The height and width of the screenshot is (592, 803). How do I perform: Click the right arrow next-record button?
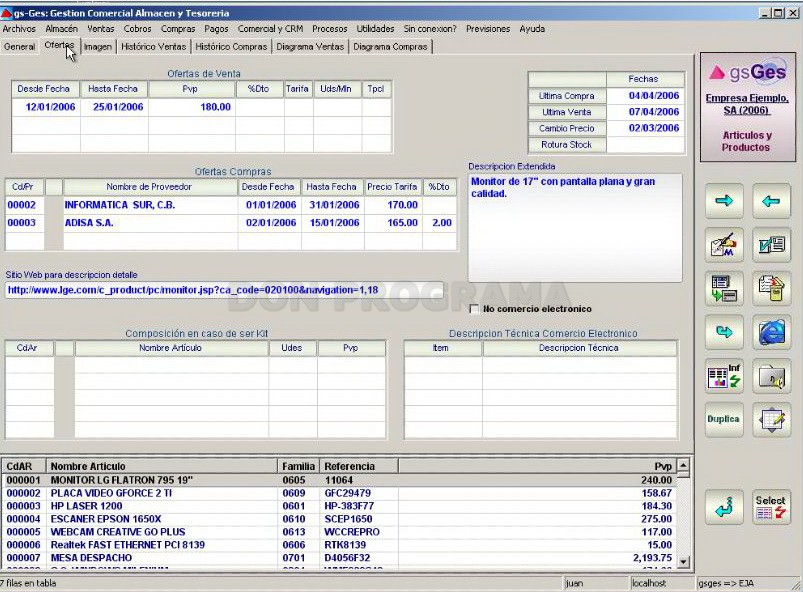pyautogui.click(x=724, y=201)
